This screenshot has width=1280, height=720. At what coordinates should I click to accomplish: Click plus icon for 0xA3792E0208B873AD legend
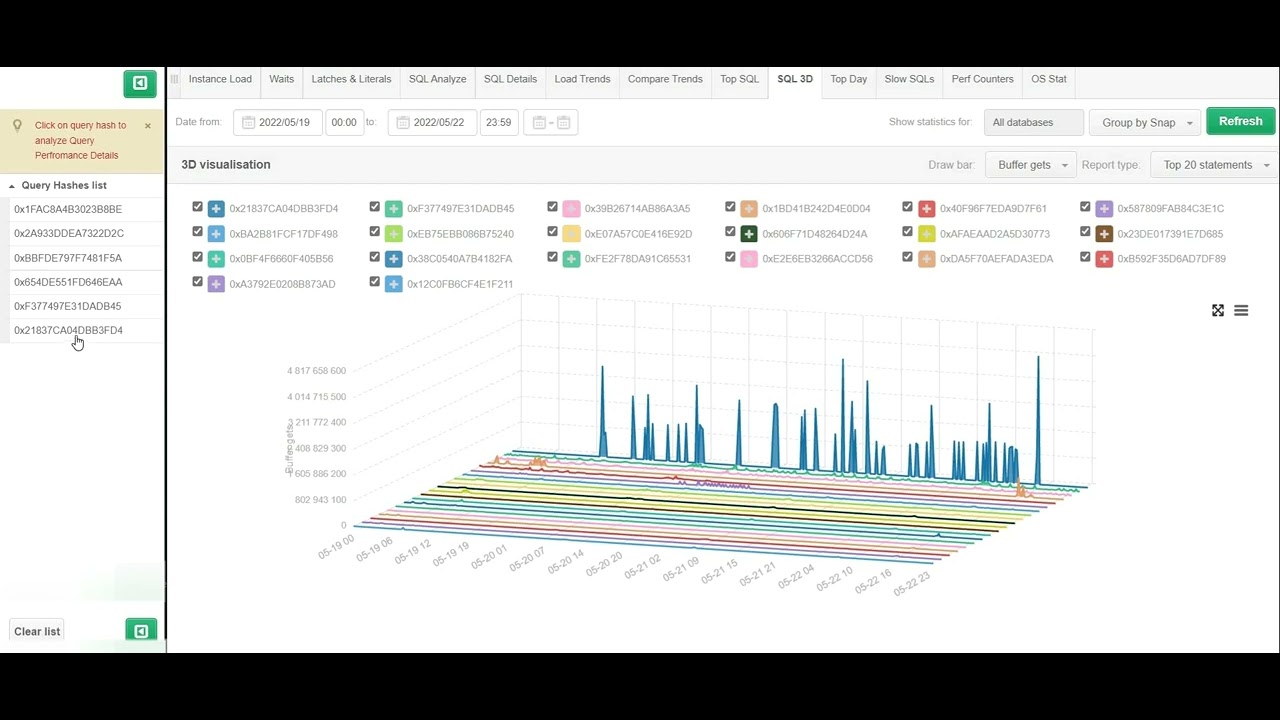(x=216, y=284)
